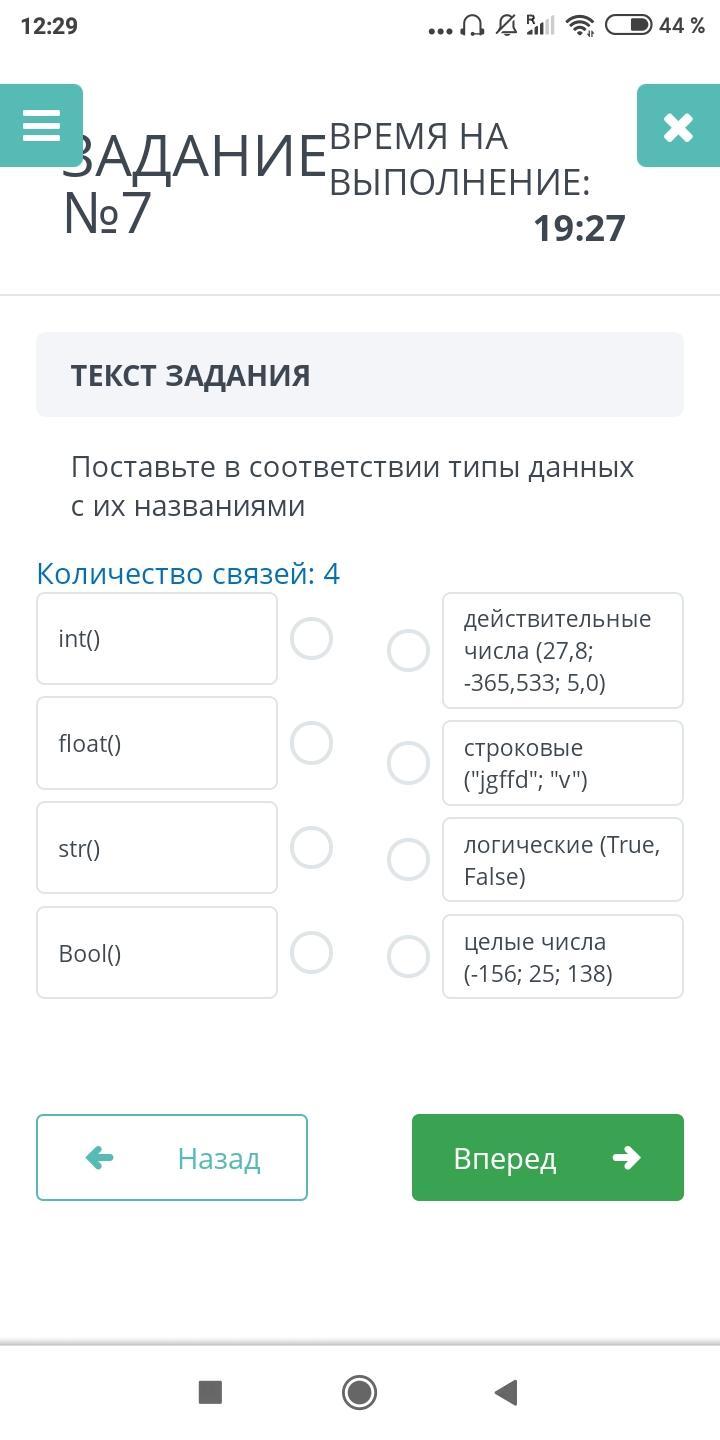Tap the headphones icon in status bar
The width and height of the screenshot is (720, 1440).
click(472, 25)
